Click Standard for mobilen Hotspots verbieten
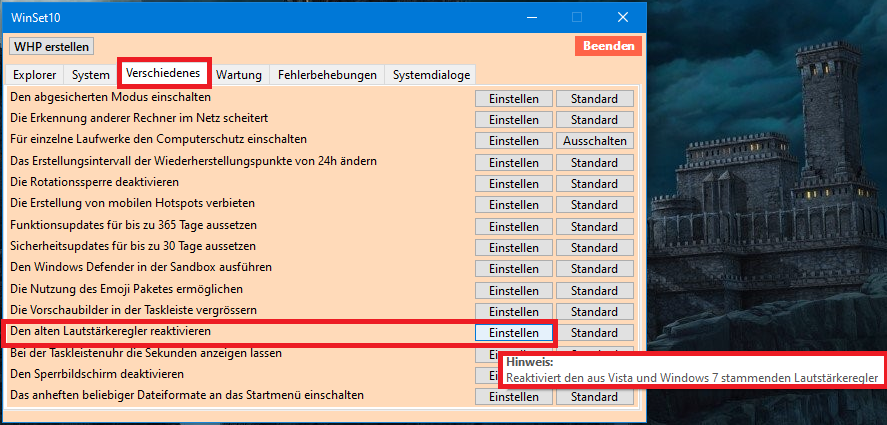Screen dimensions: 887x425 [595, 205]
